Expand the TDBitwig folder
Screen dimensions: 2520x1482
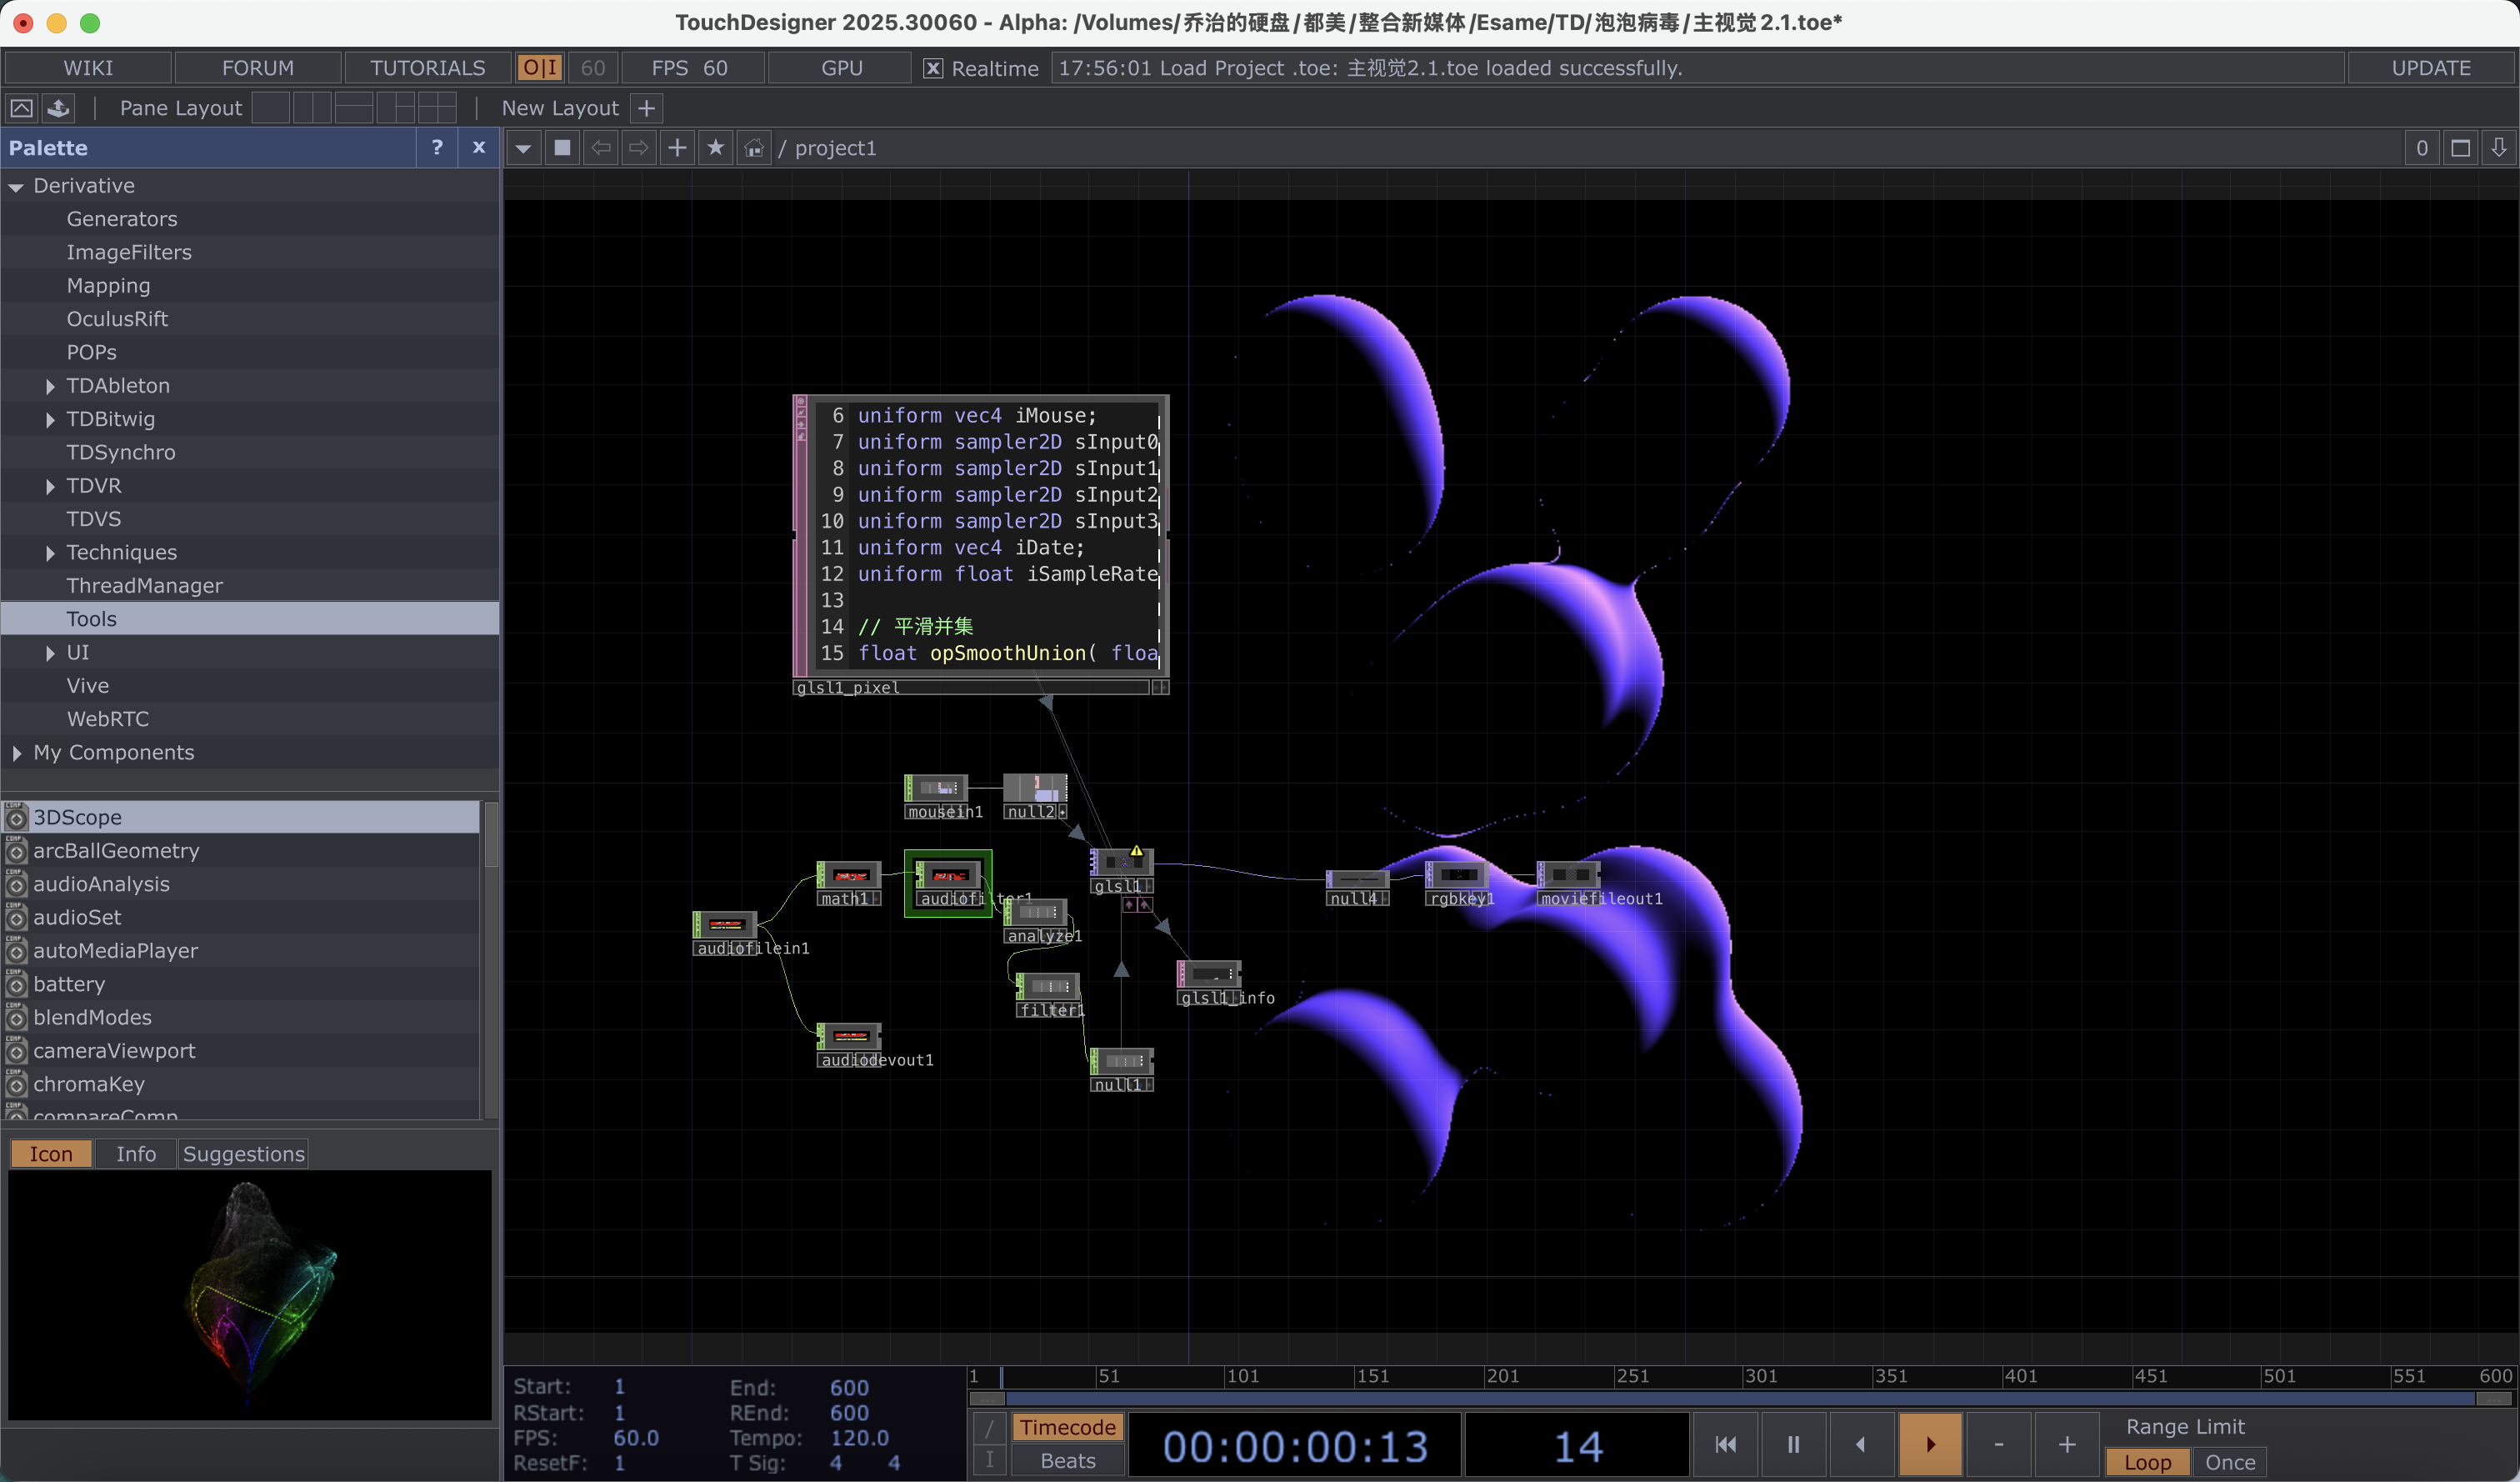(x=50, y=420)
